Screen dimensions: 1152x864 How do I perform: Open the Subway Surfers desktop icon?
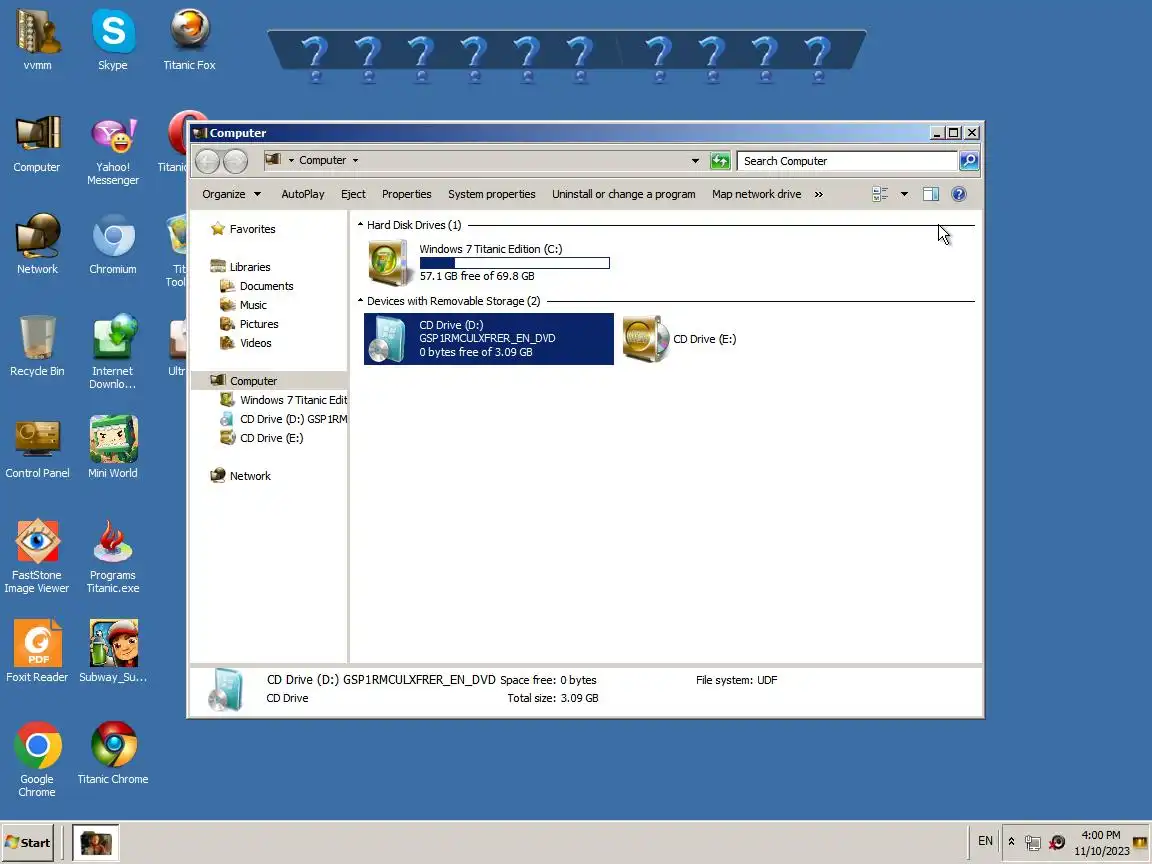pyautogui.click(x=112, y=651)
